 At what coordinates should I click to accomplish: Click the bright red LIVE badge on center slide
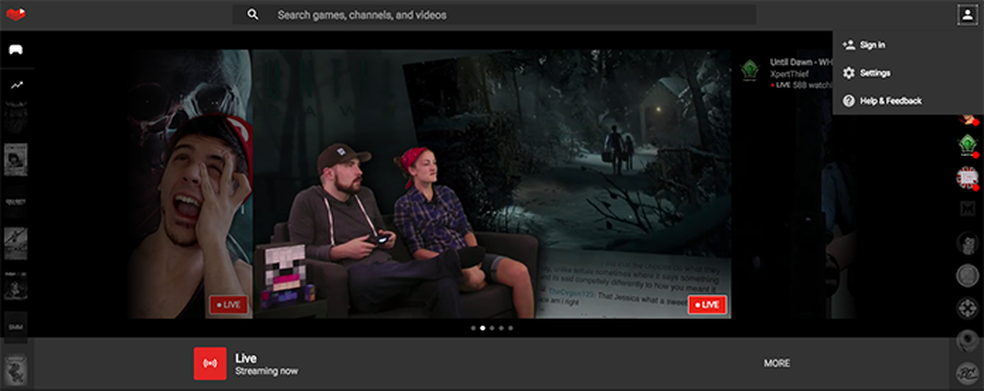(x=707, y=305)
